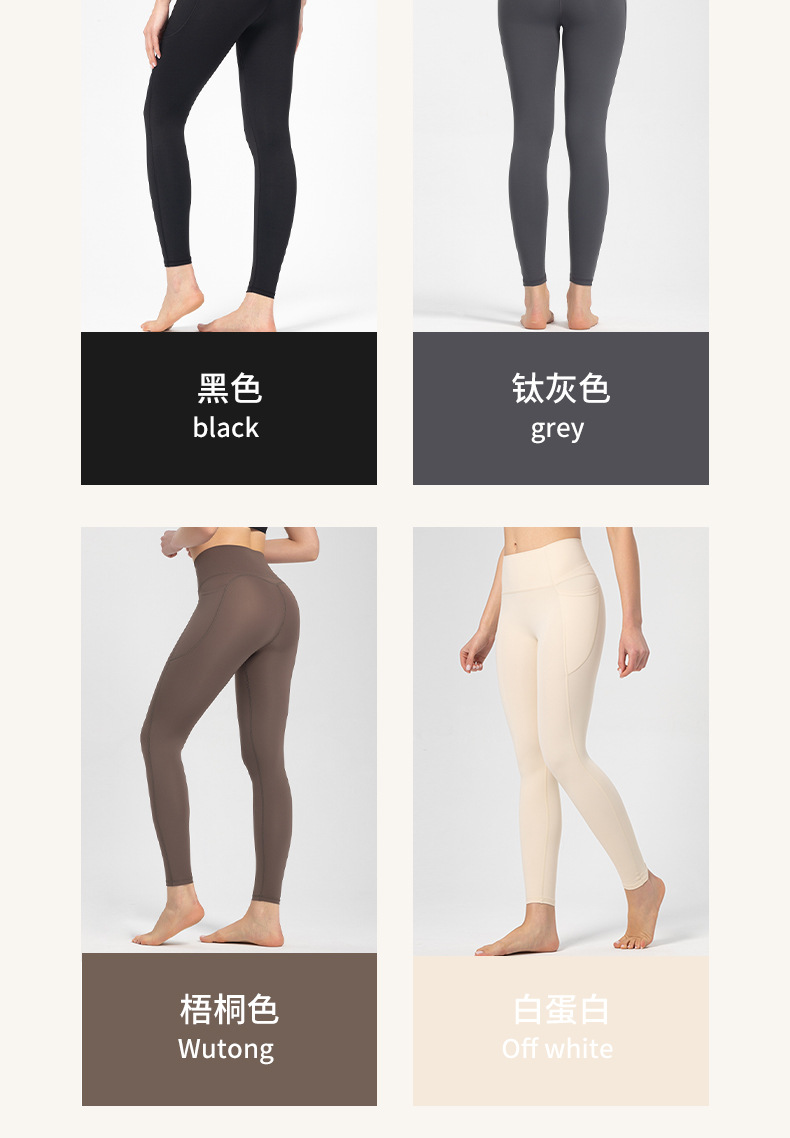The width and height of the screenshot is (790, 1138).
Task: Choose the cream off-white color swatch block
Action: tap(561, 1031)
